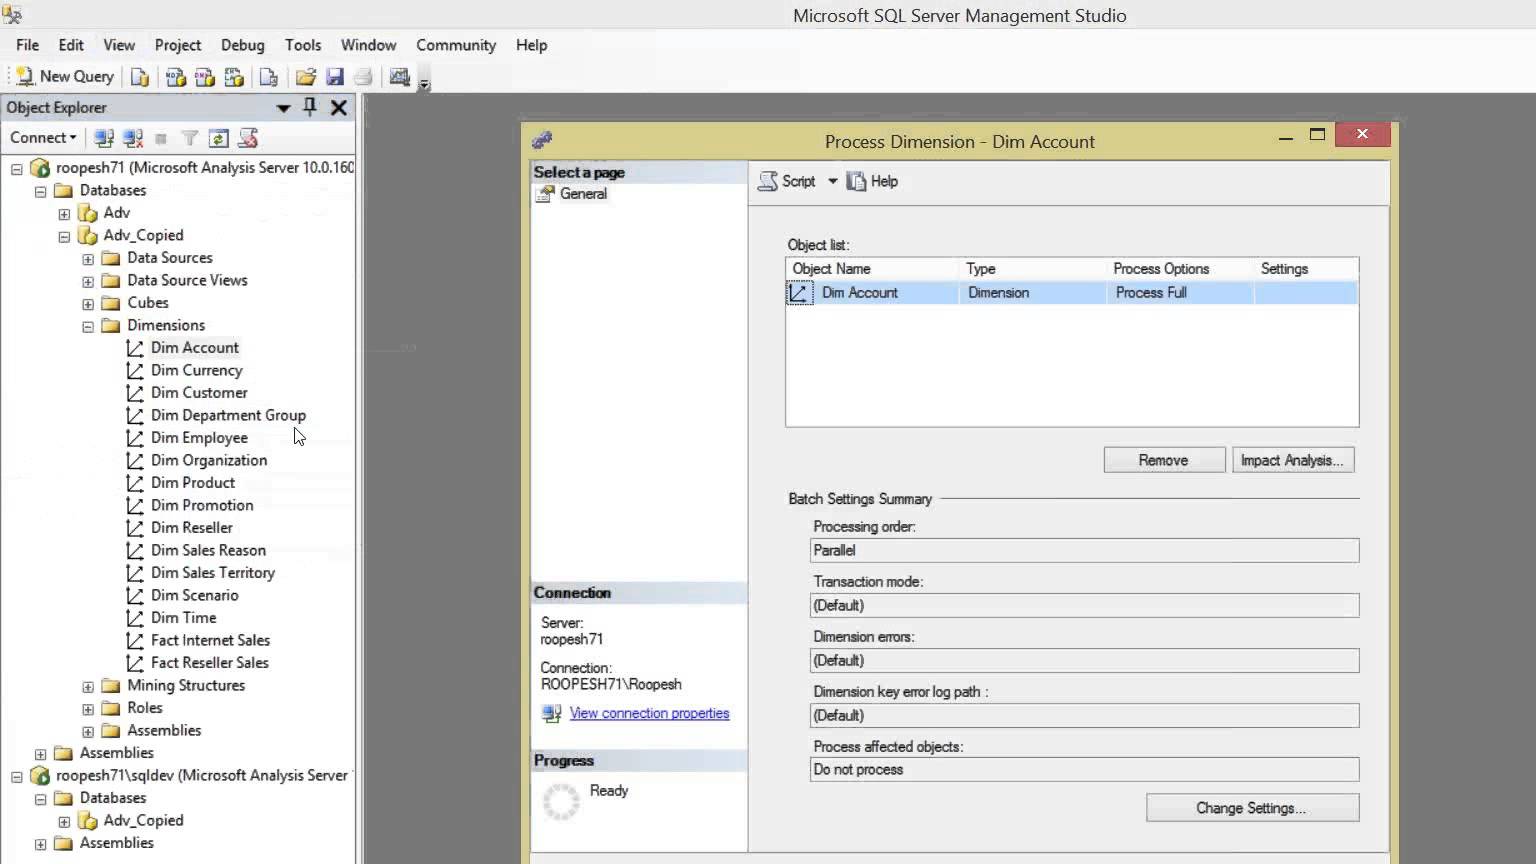The width and height of the screenshot is (1536, 864).
Task: Expand the Adv database node
Action: pos(64,213)
